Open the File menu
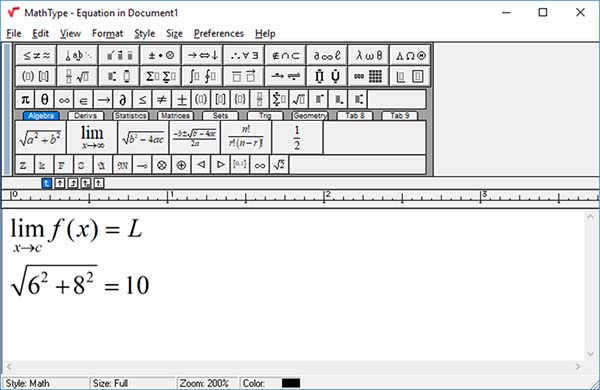Screen dimensions: 600x390 point(14,34)
